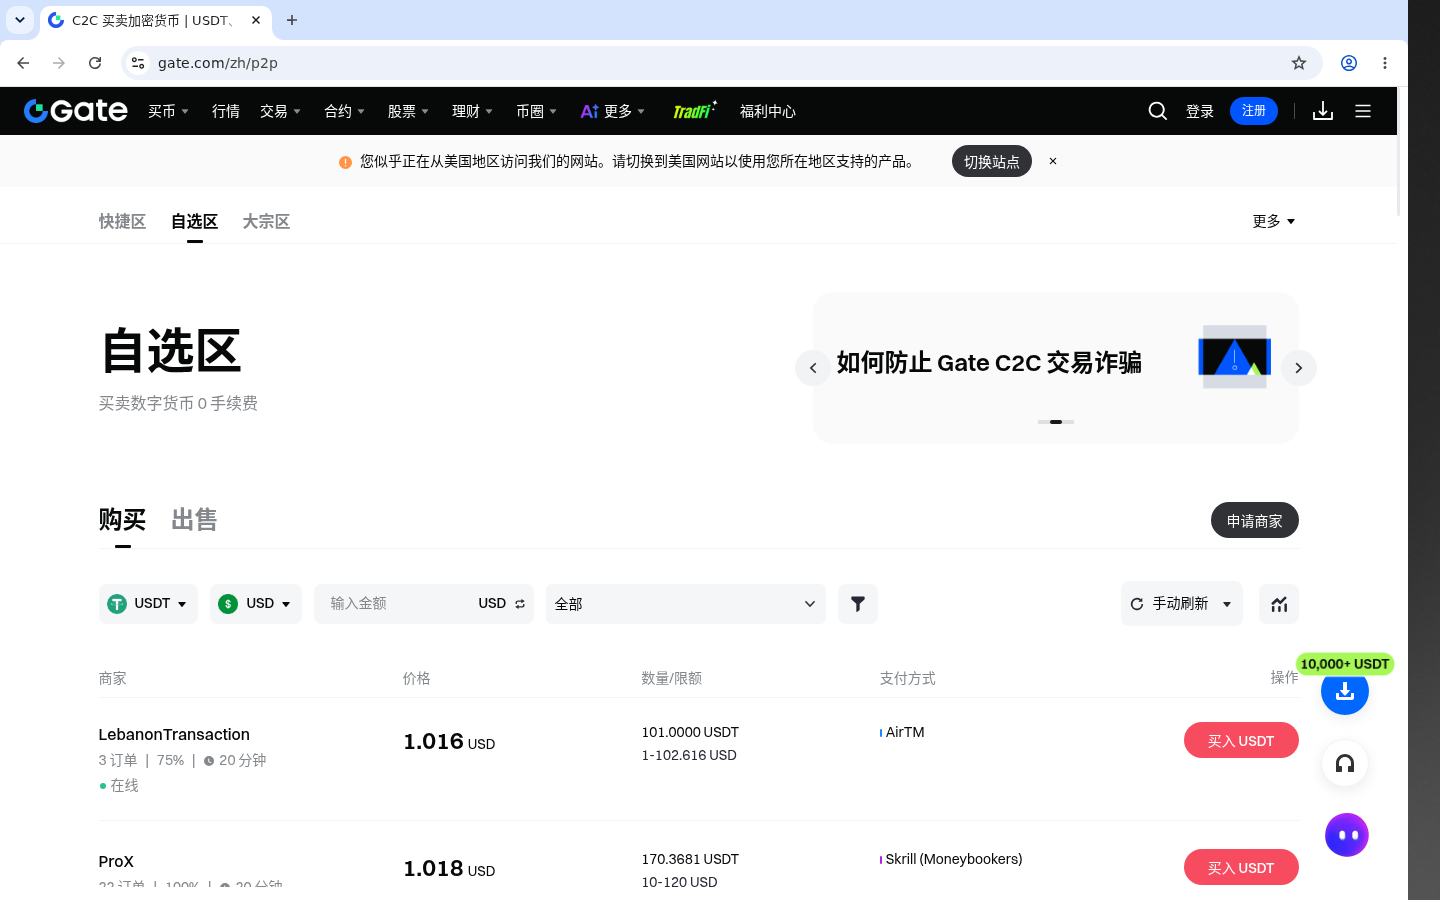1440x900 pixels.
Task: Click the 价格 column header
Action: pos(416,678)
